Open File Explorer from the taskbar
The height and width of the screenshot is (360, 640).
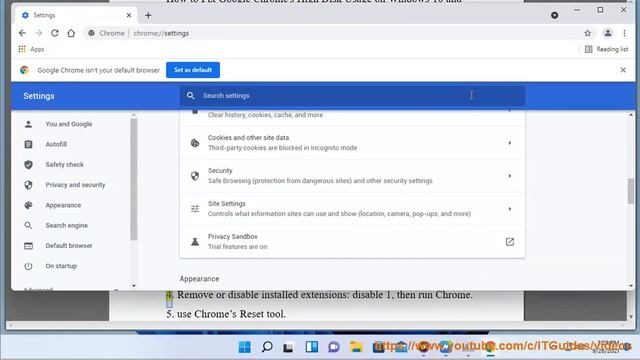pyautogui.click(x=356, y=347)
